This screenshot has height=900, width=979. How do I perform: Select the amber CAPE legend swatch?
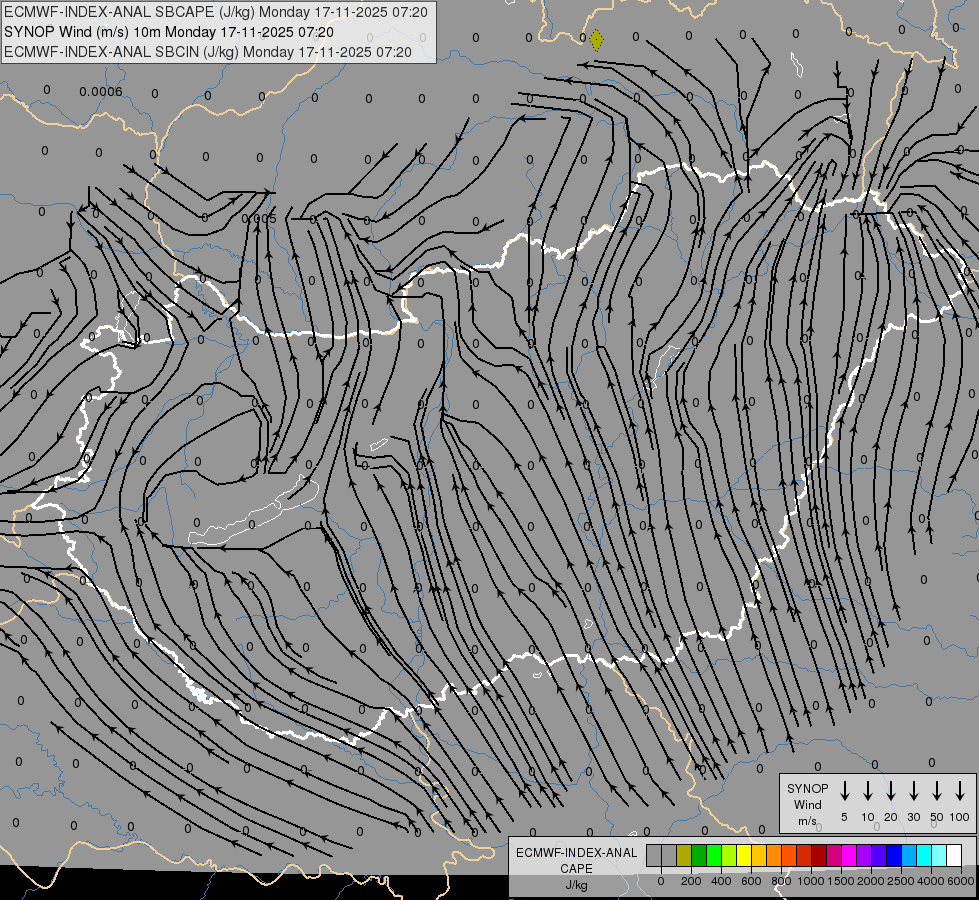(x=759, y=855)
